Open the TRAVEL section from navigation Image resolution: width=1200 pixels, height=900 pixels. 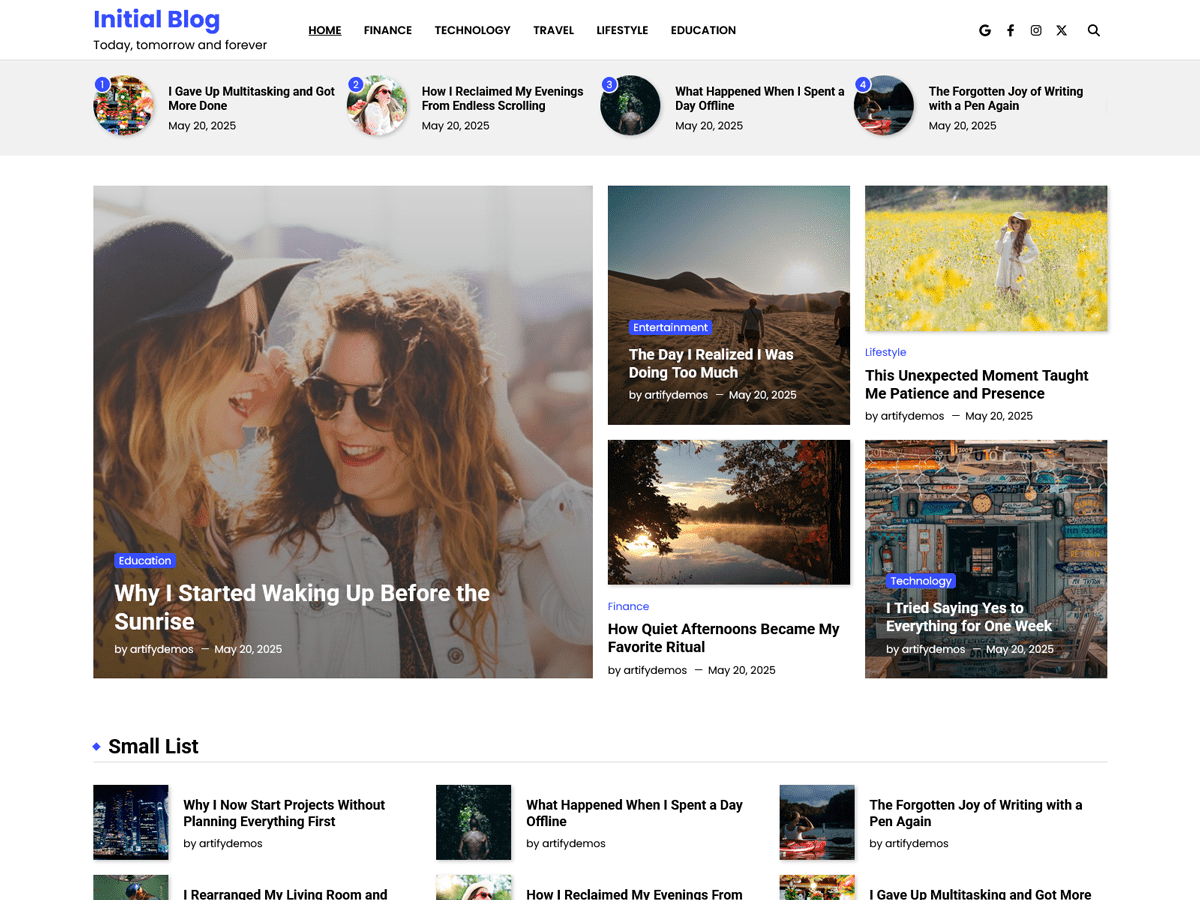tap(553, 30)
